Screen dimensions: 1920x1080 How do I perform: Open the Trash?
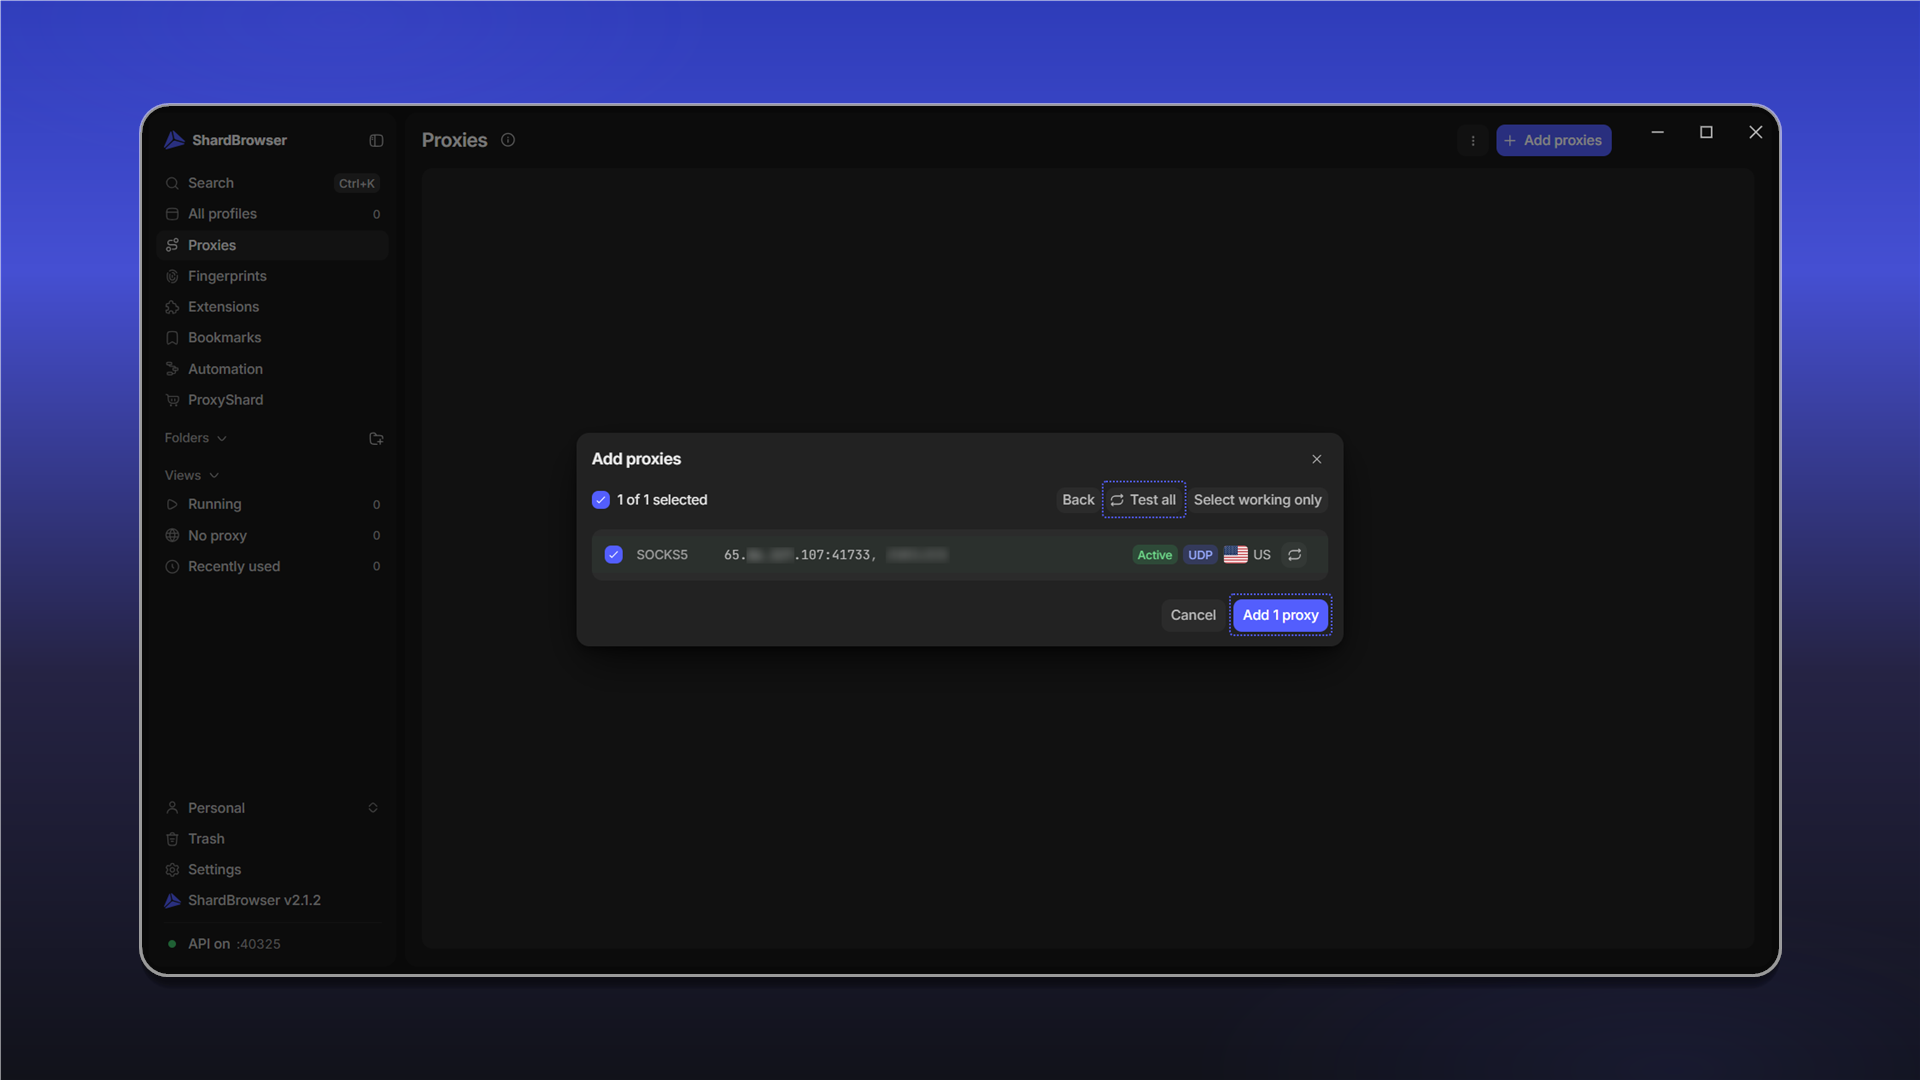(272, 839)
